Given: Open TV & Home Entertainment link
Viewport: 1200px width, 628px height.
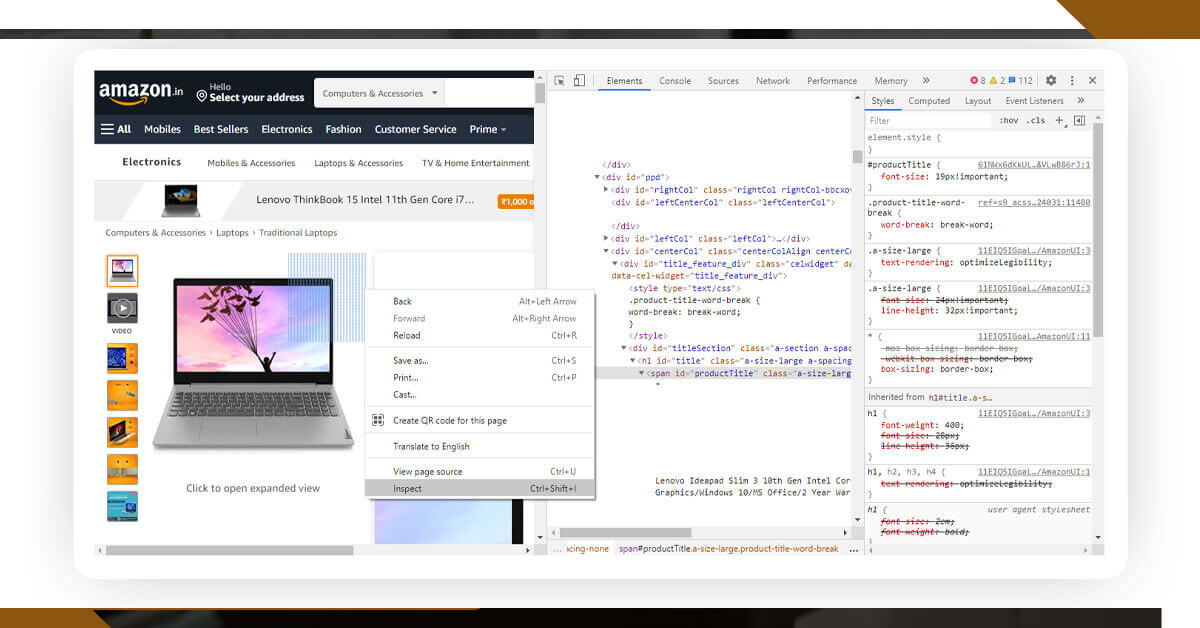Looking at the screenshot, I should [x=476, y=163].
